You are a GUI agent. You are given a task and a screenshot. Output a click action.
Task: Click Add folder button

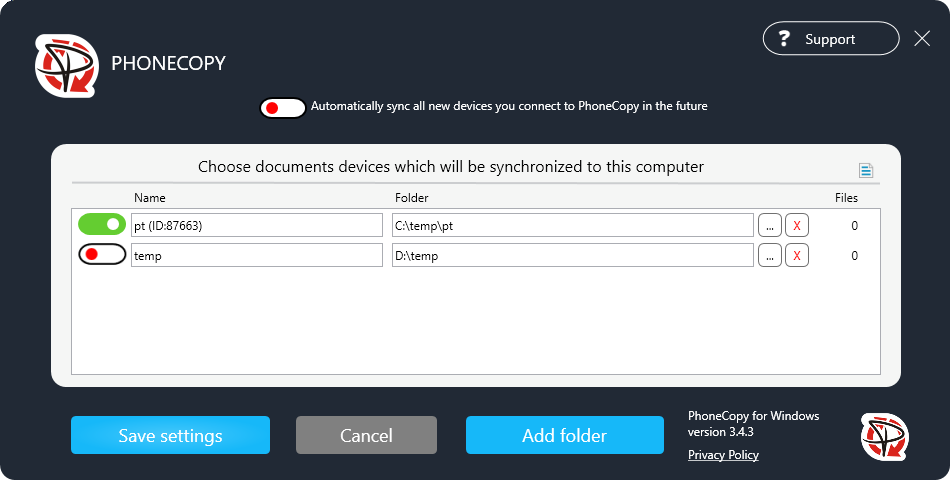[x=565, y=435]
